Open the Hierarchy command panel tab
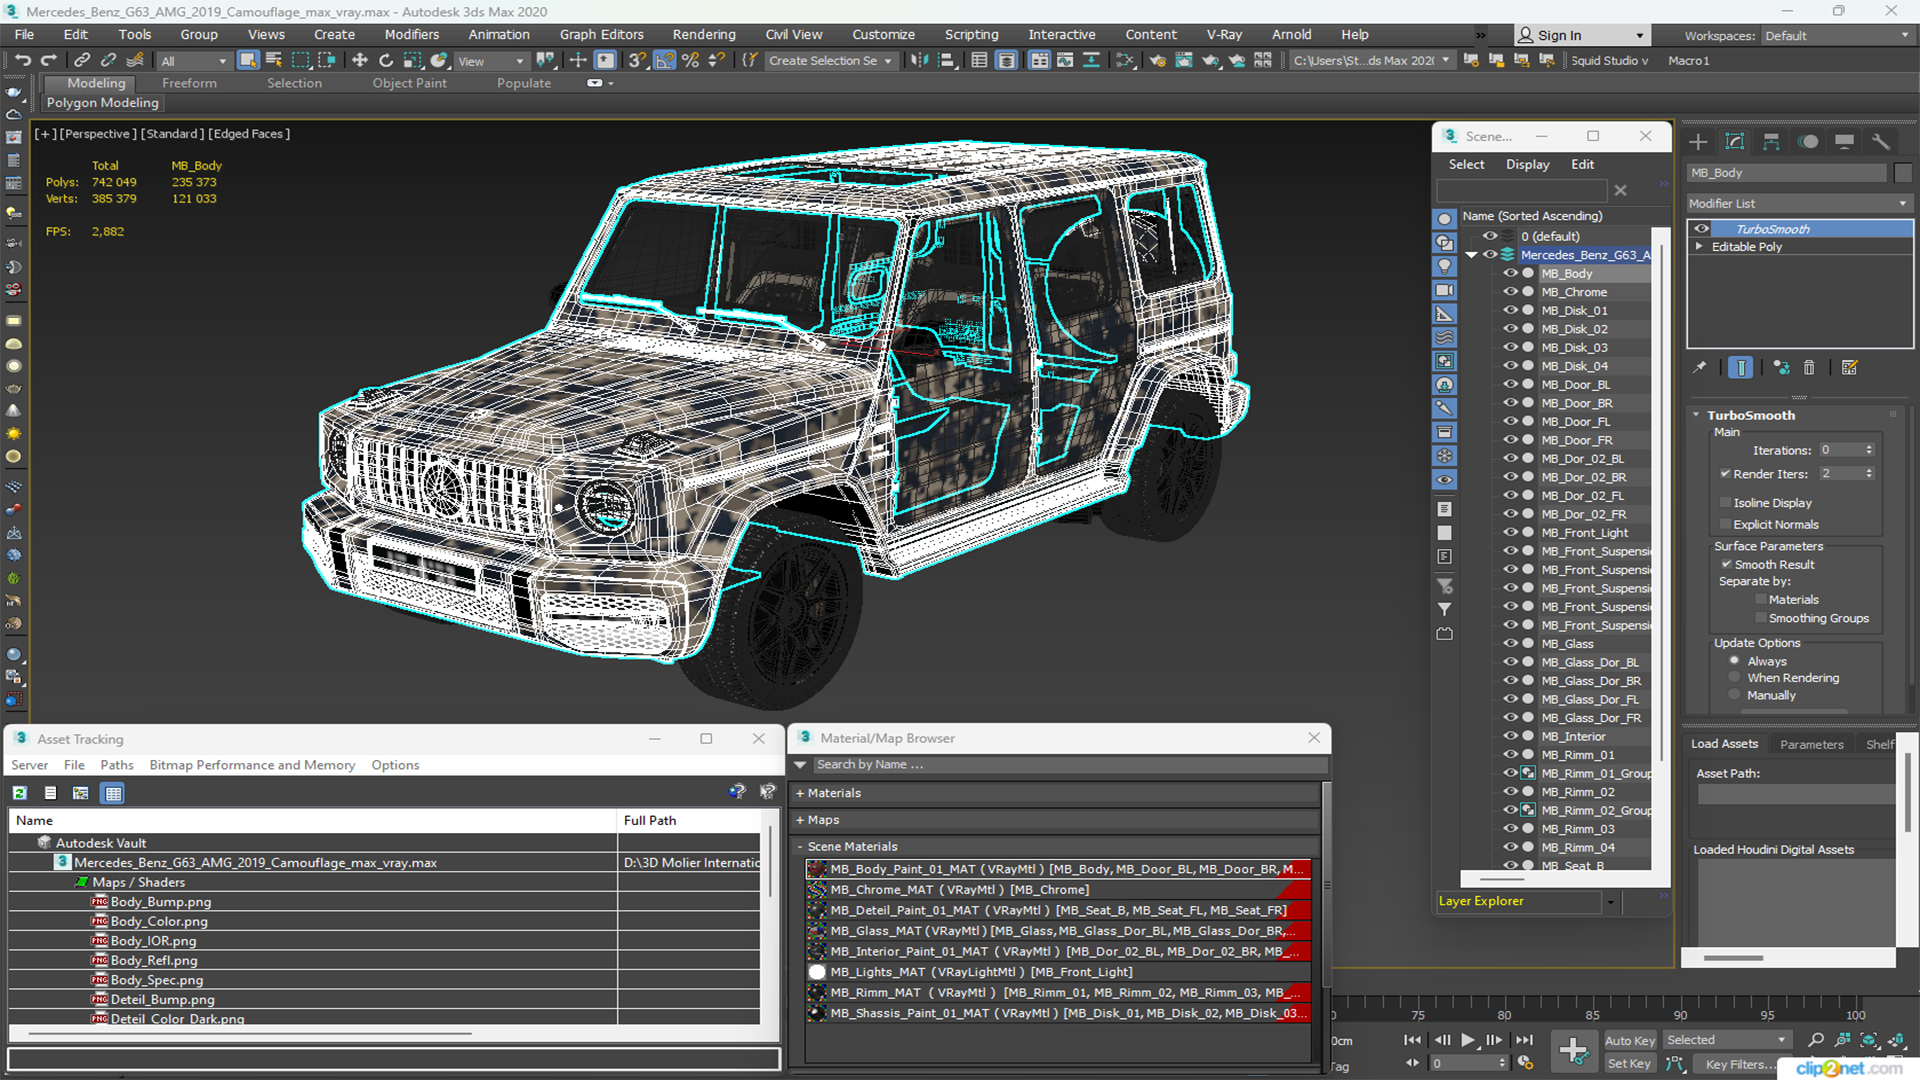This screenshot has width=1920, height=1080. point(1771,141)
